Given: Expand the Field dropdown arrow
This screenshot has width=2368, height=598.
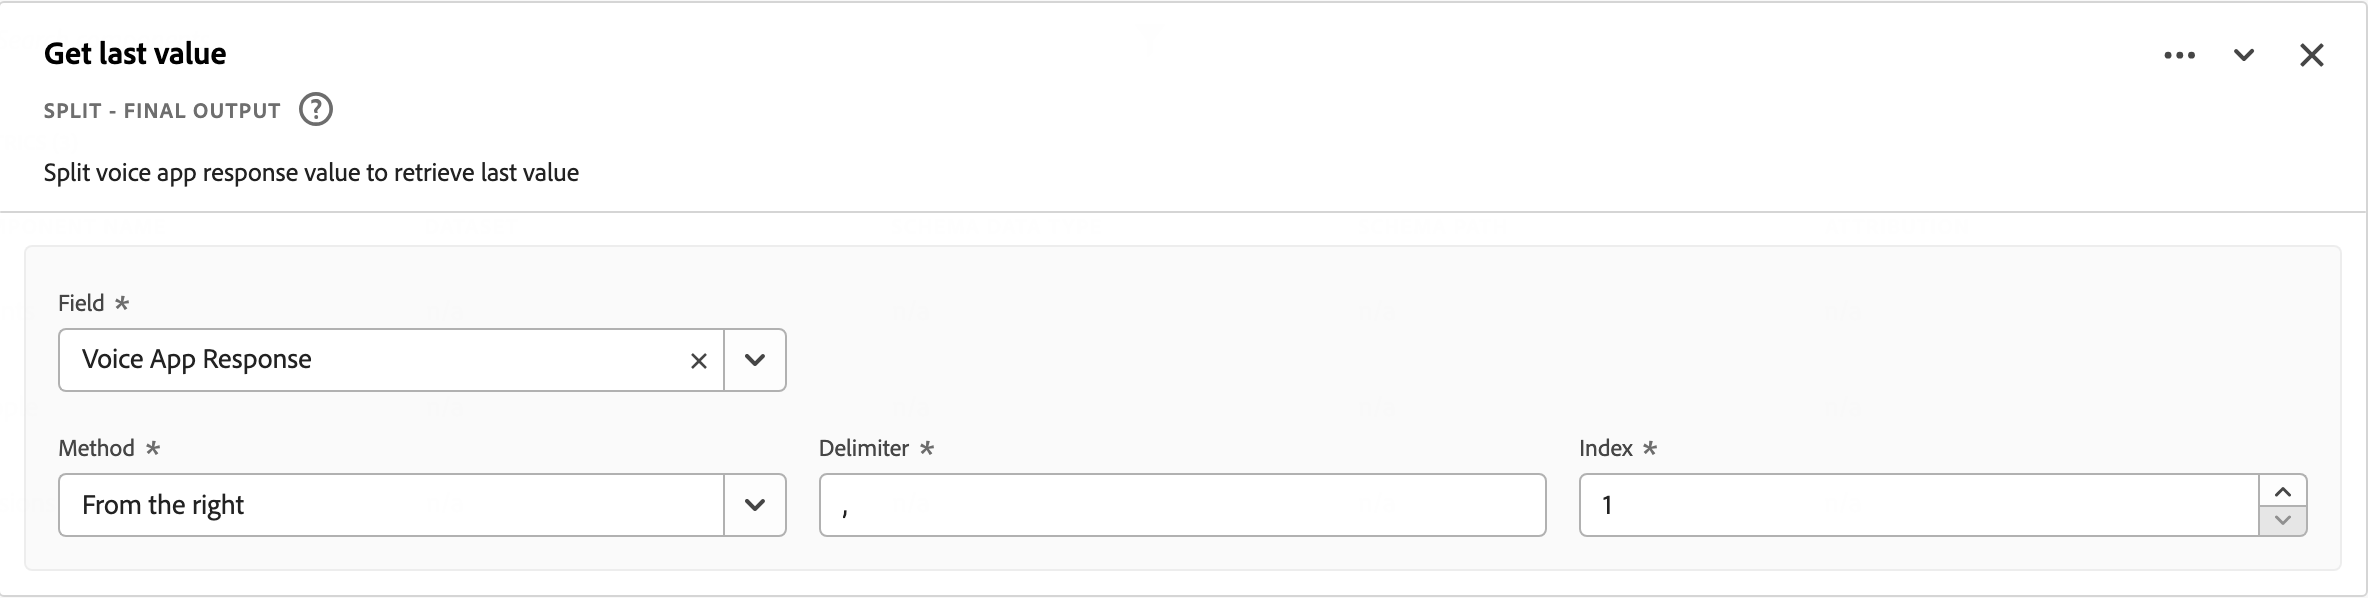Looking at the screenshot, I should (x=755, y=360).
